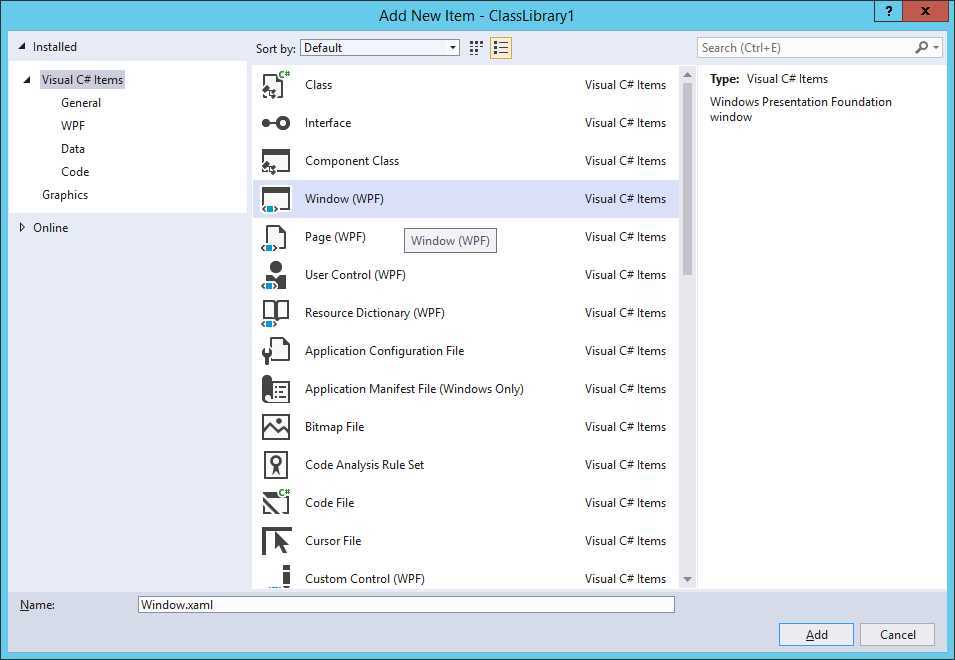Click the Code File label
The image size is (955, 660).
pos(329,503)
